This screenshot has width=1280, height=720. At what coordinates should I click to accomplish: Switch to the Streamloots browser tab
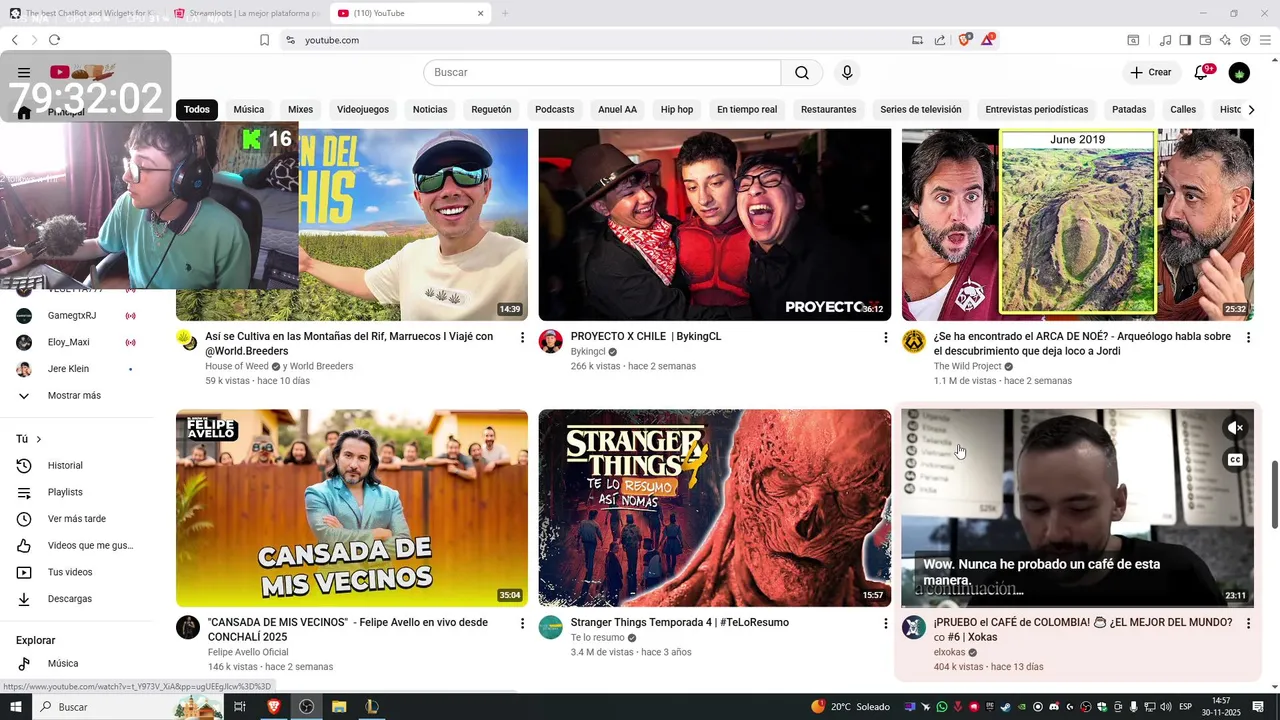tap(246, 13)
